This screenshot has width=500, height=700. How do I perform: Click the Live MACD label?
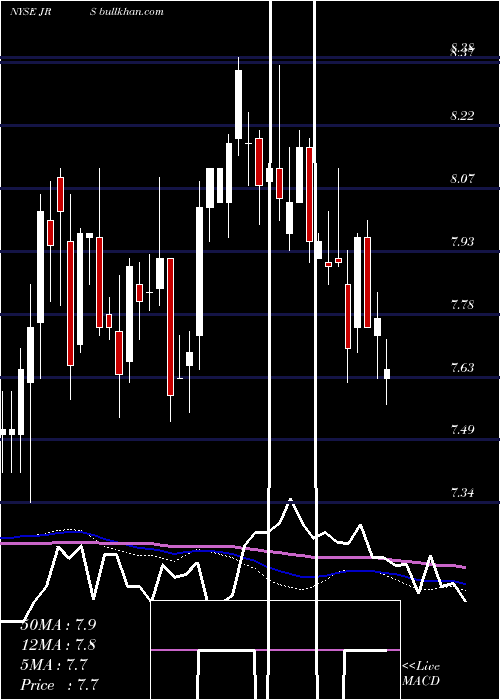point(421,673)
